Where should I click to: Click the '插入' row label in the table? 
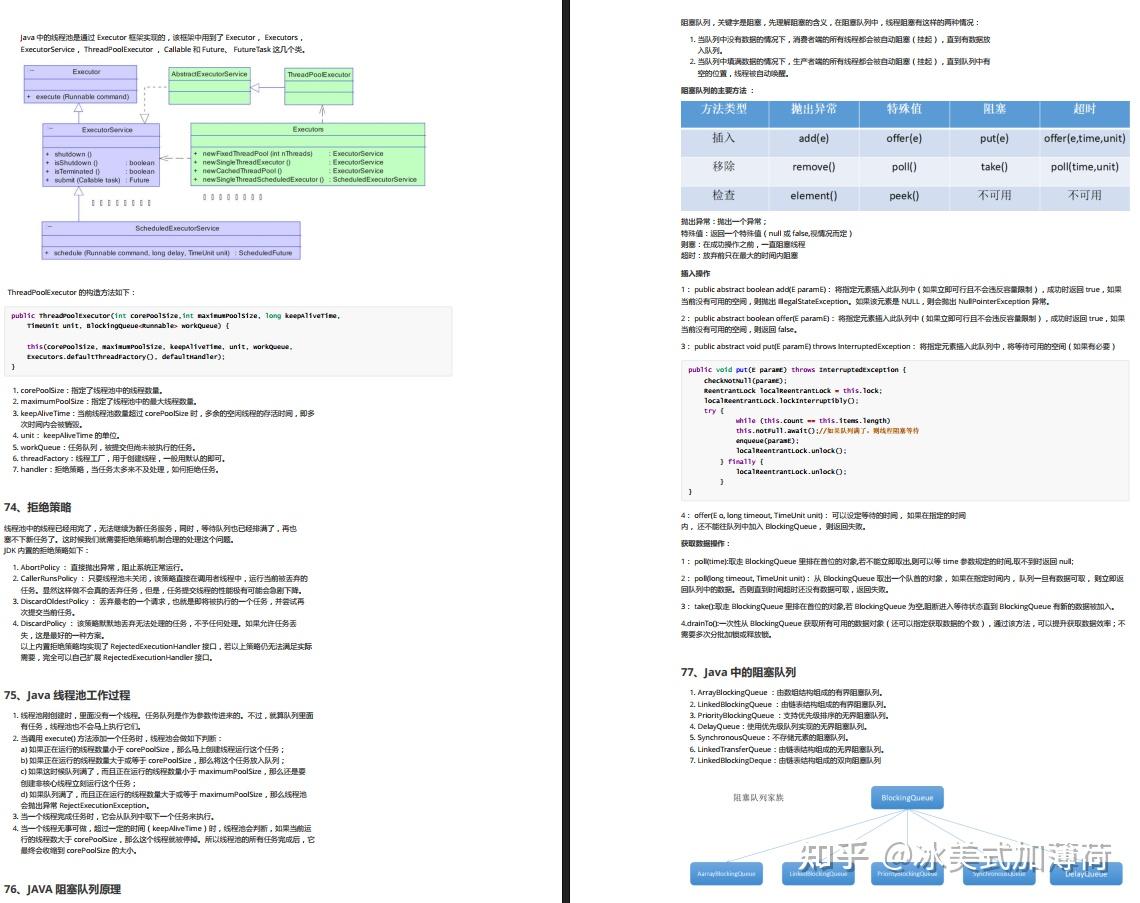723,138
